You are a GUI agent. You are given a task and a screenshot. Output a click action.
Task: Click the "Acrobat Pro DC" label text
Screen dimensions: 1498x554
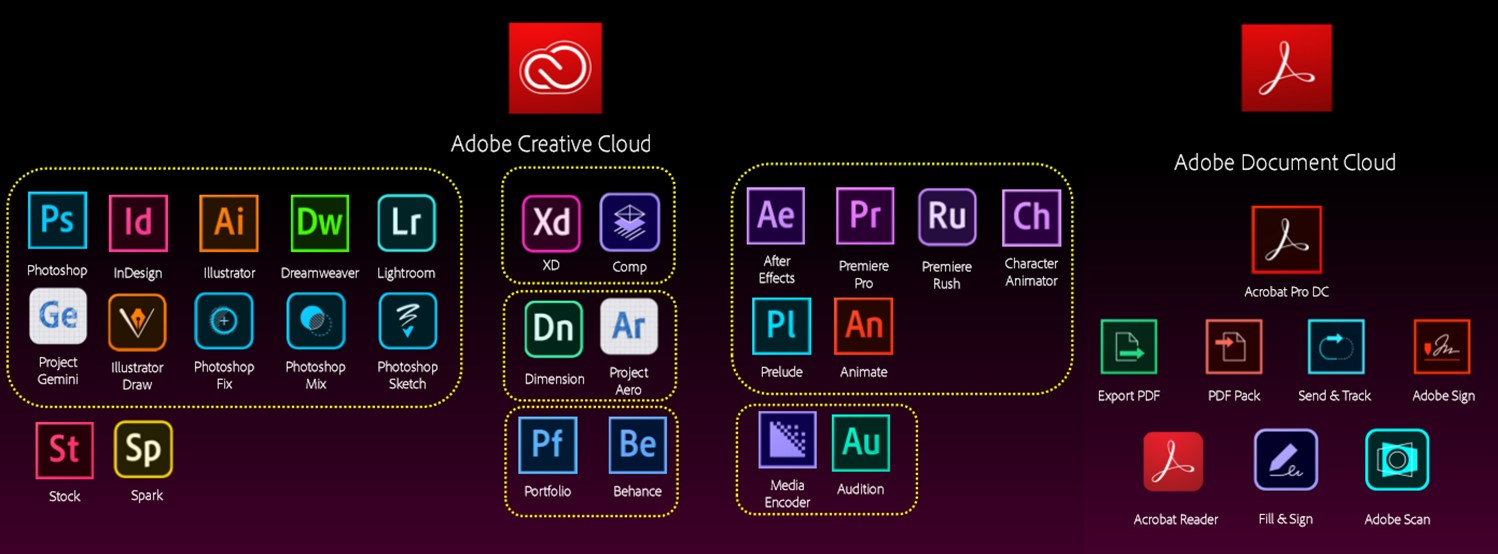pos(1286,292)
